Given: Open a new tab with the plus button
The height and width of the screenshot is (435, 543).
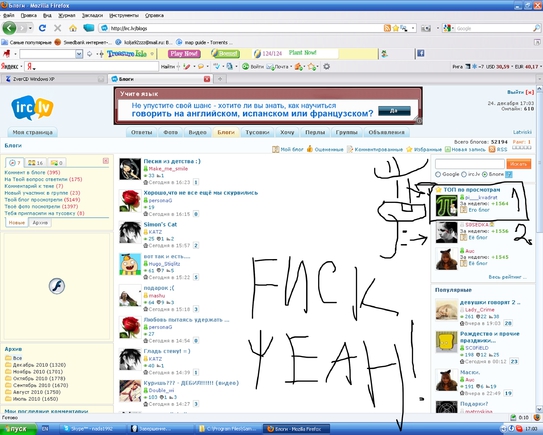Looking at the screenshot, I should tap(220, 79).
